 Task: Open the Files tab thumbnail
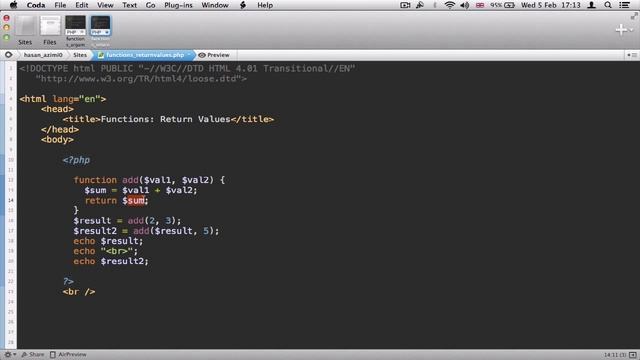50,27
